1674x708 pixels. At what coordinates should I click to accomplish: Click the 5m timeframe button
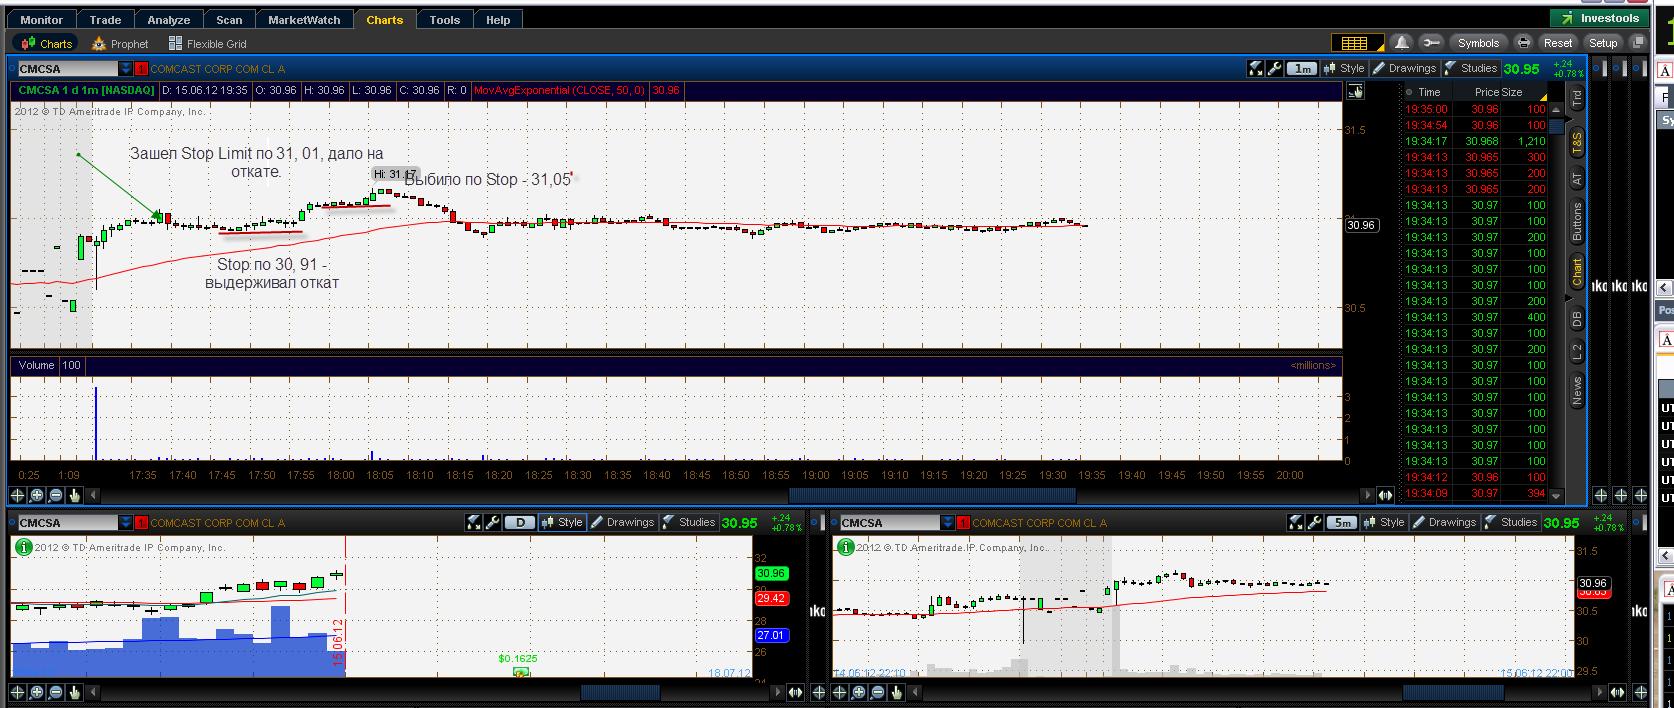coord(1341,522)
